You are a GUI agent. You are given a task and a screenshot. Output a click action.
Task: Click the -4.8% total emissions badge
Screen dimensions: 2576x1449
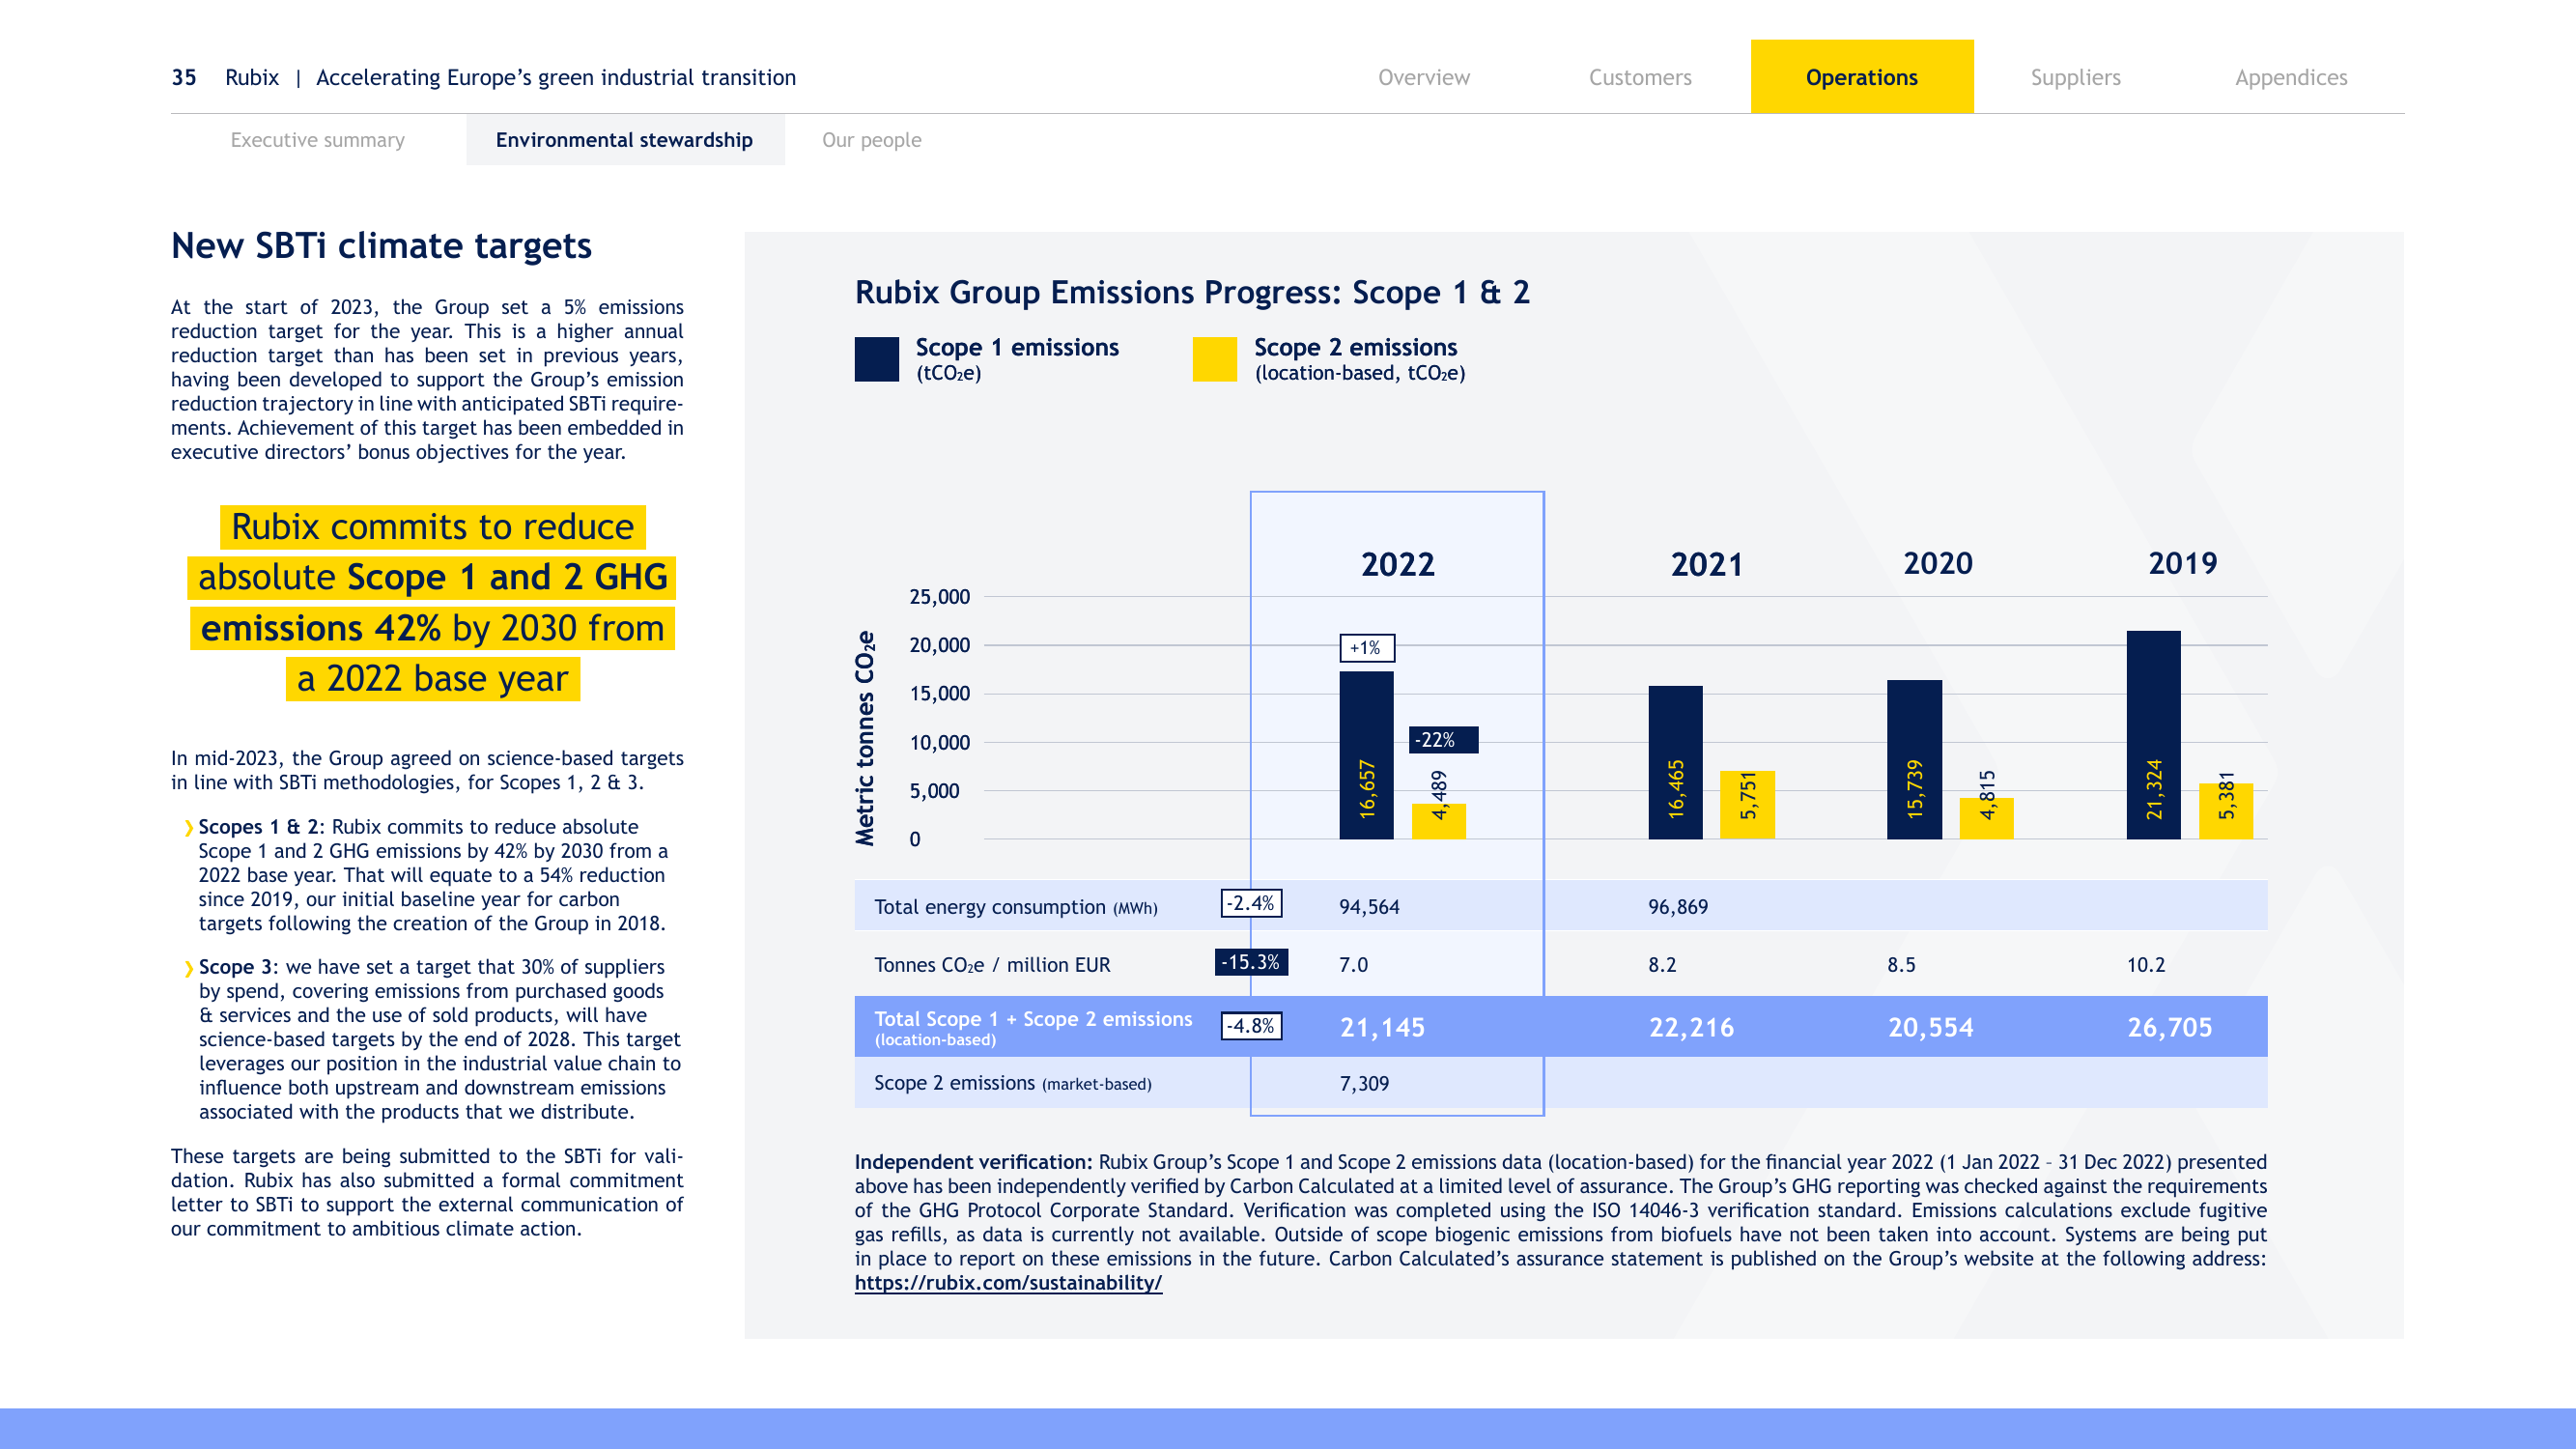pyautogui.click(x=1251, y=1026)
